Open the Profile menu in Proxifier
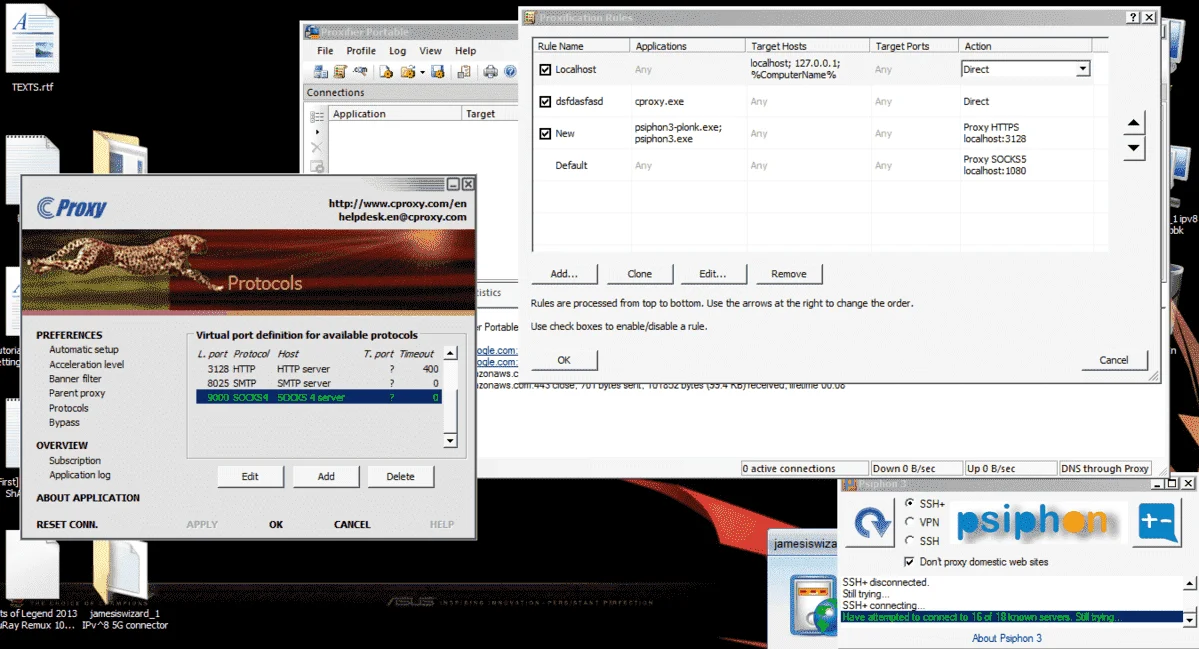 pyautogui.click(x=361, y=50)
